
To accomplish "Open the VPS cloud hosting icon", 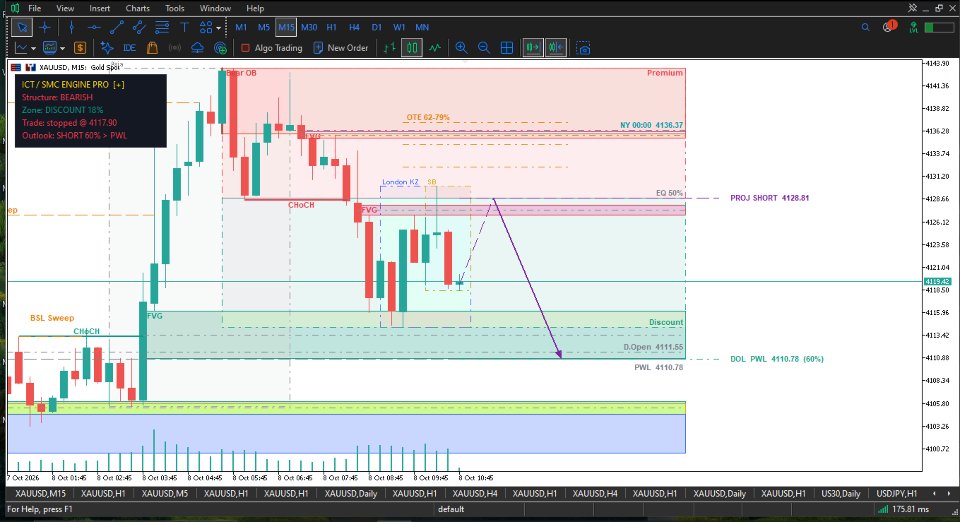I will coord(197,48).
